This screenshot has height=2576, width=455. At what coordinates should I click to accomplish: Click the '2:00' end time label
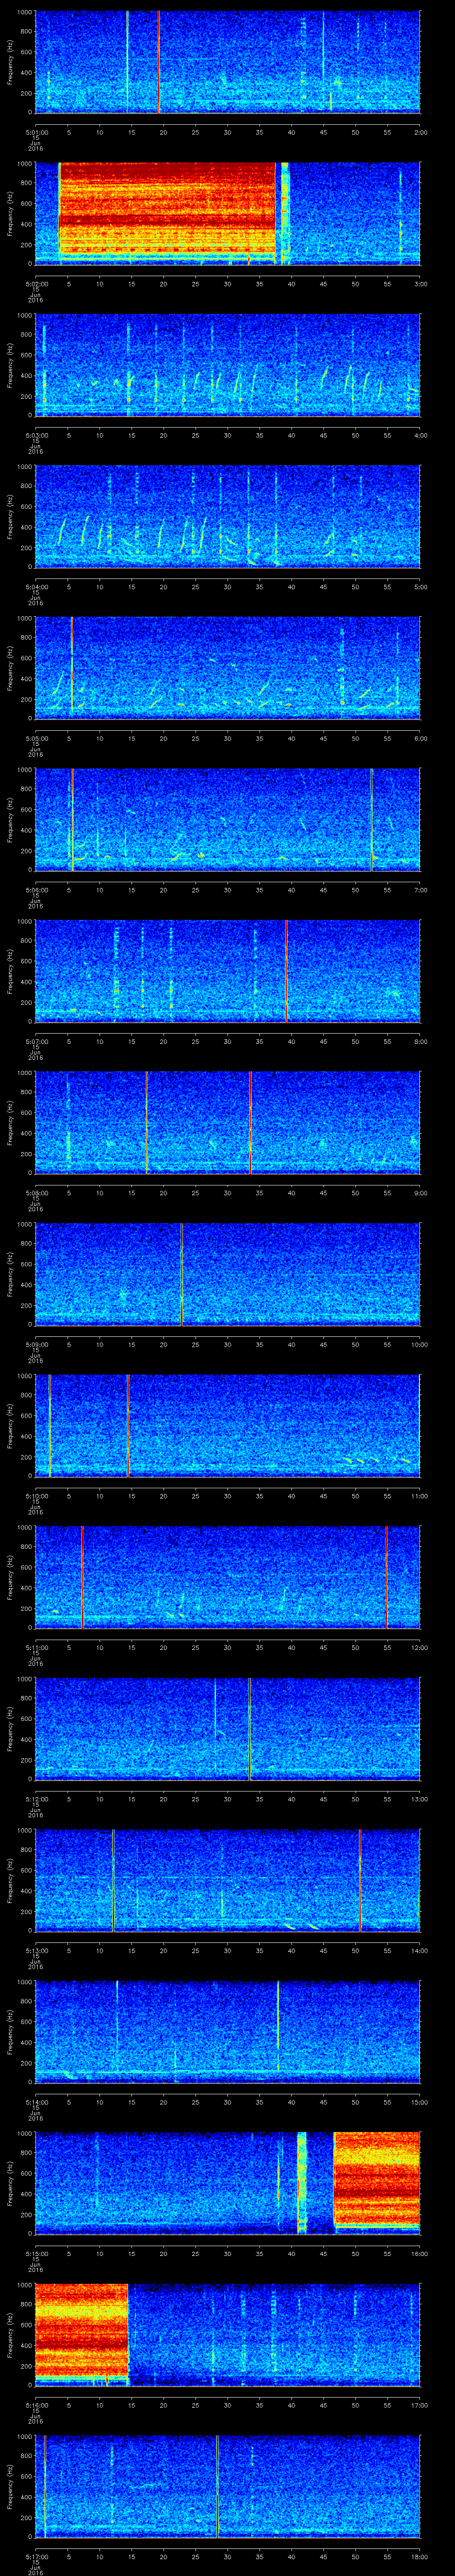pyautogui.click(x=420, y=132)
